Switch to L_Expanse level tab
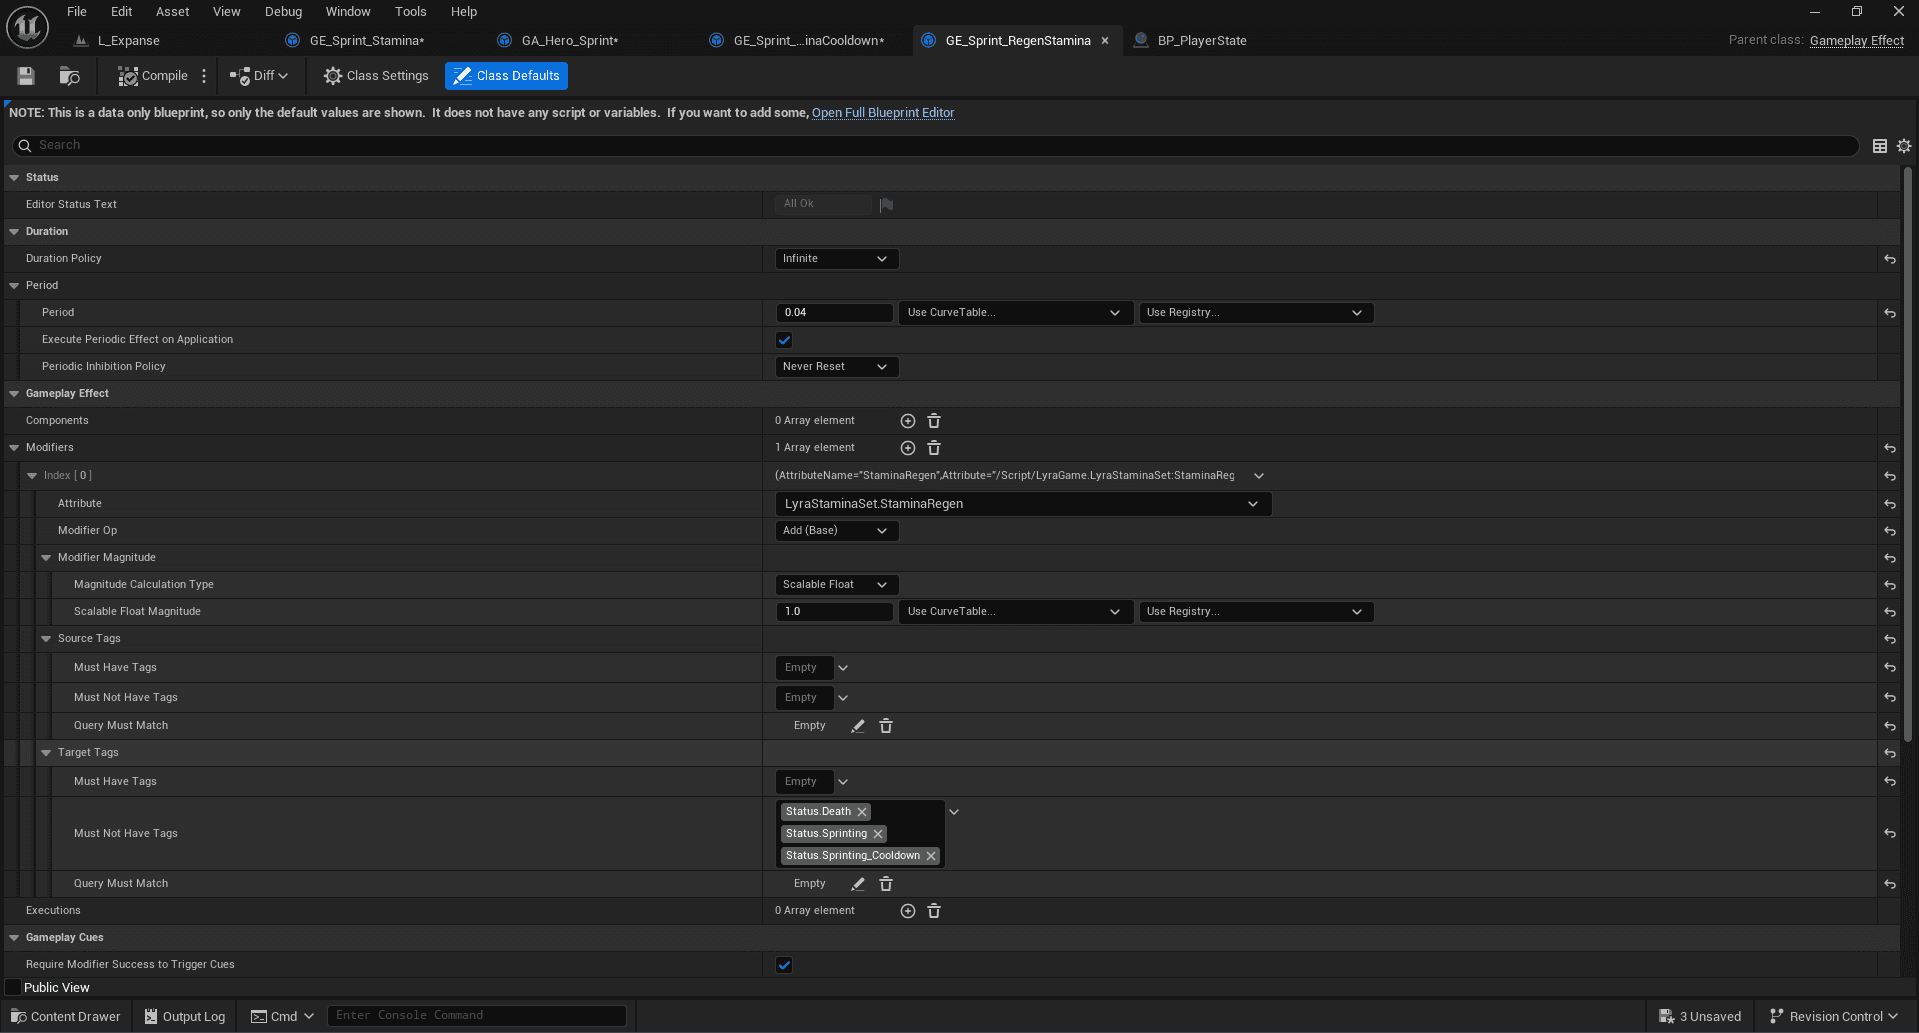1919x1033 pixels. click(129, 41)
